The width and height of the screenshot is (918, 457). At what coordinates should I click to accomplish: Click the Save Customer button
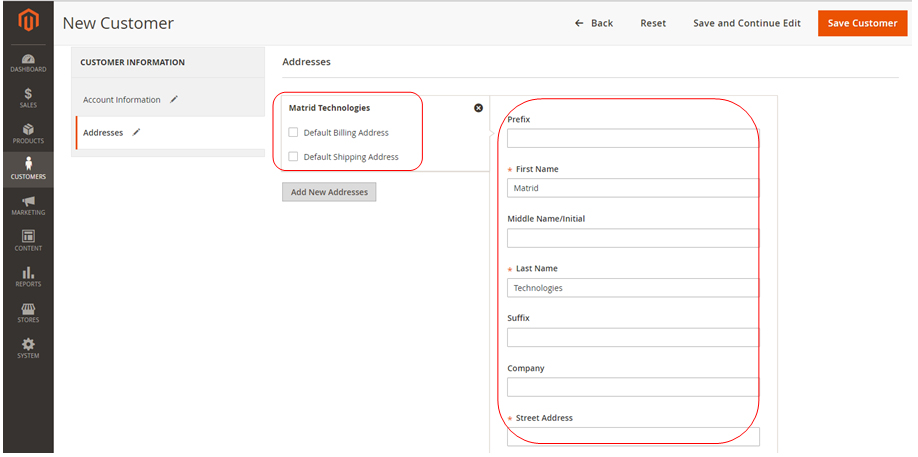pos(862,23)
